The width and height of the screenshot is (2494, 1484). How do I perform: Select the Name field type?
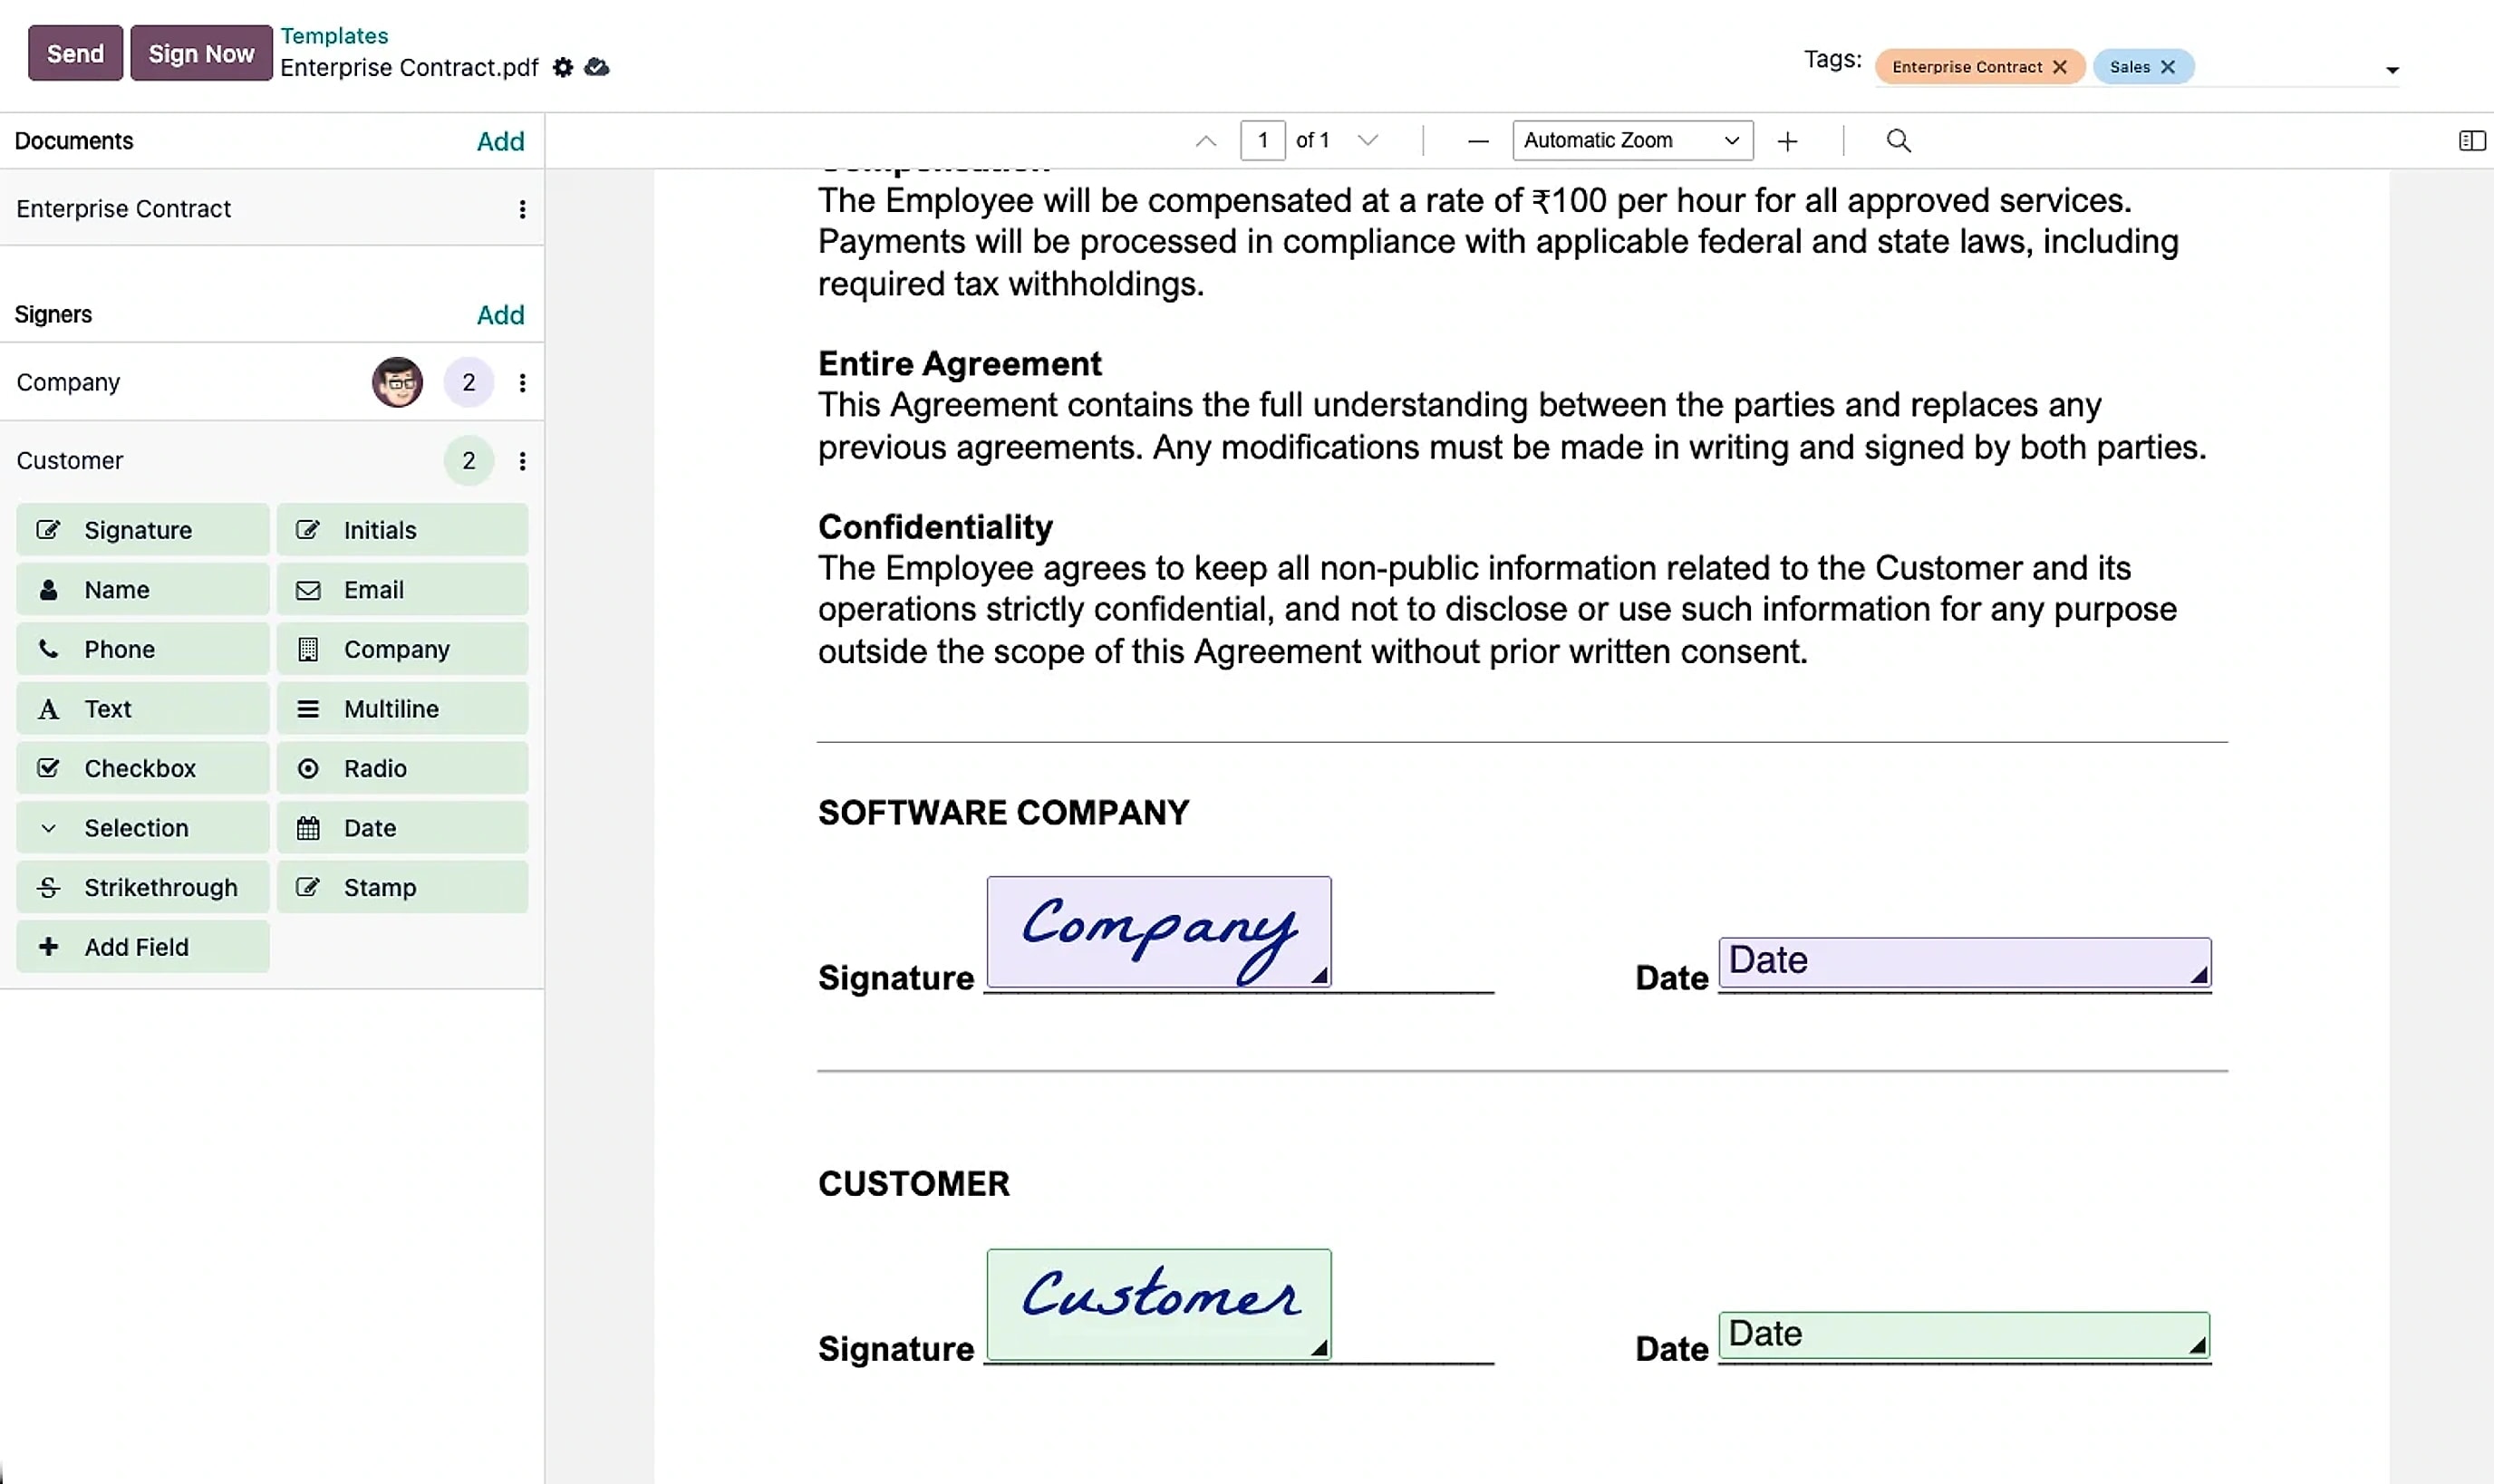coord(143,590)
